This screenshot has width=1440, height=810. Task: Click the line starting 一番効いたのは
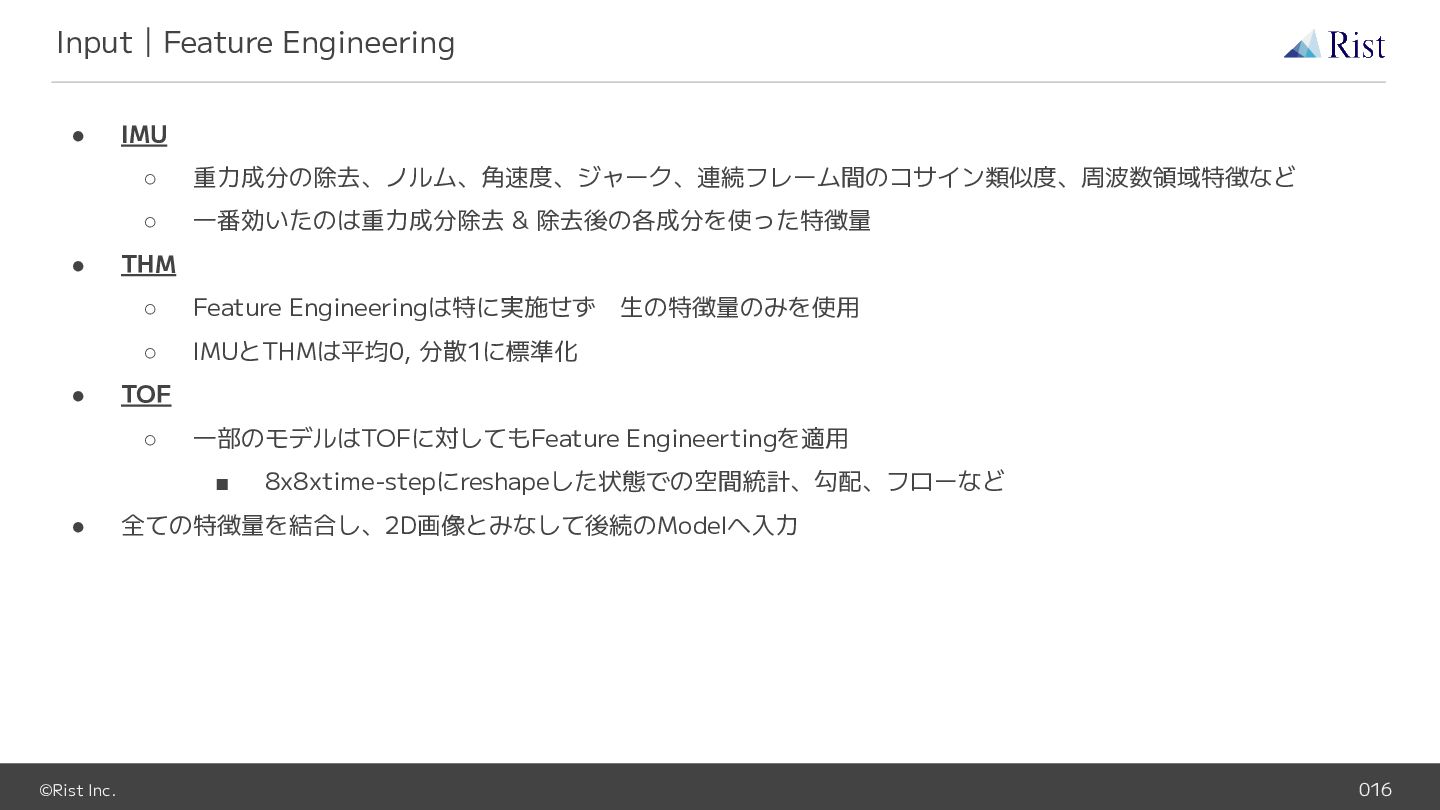[x=532, y=220]
